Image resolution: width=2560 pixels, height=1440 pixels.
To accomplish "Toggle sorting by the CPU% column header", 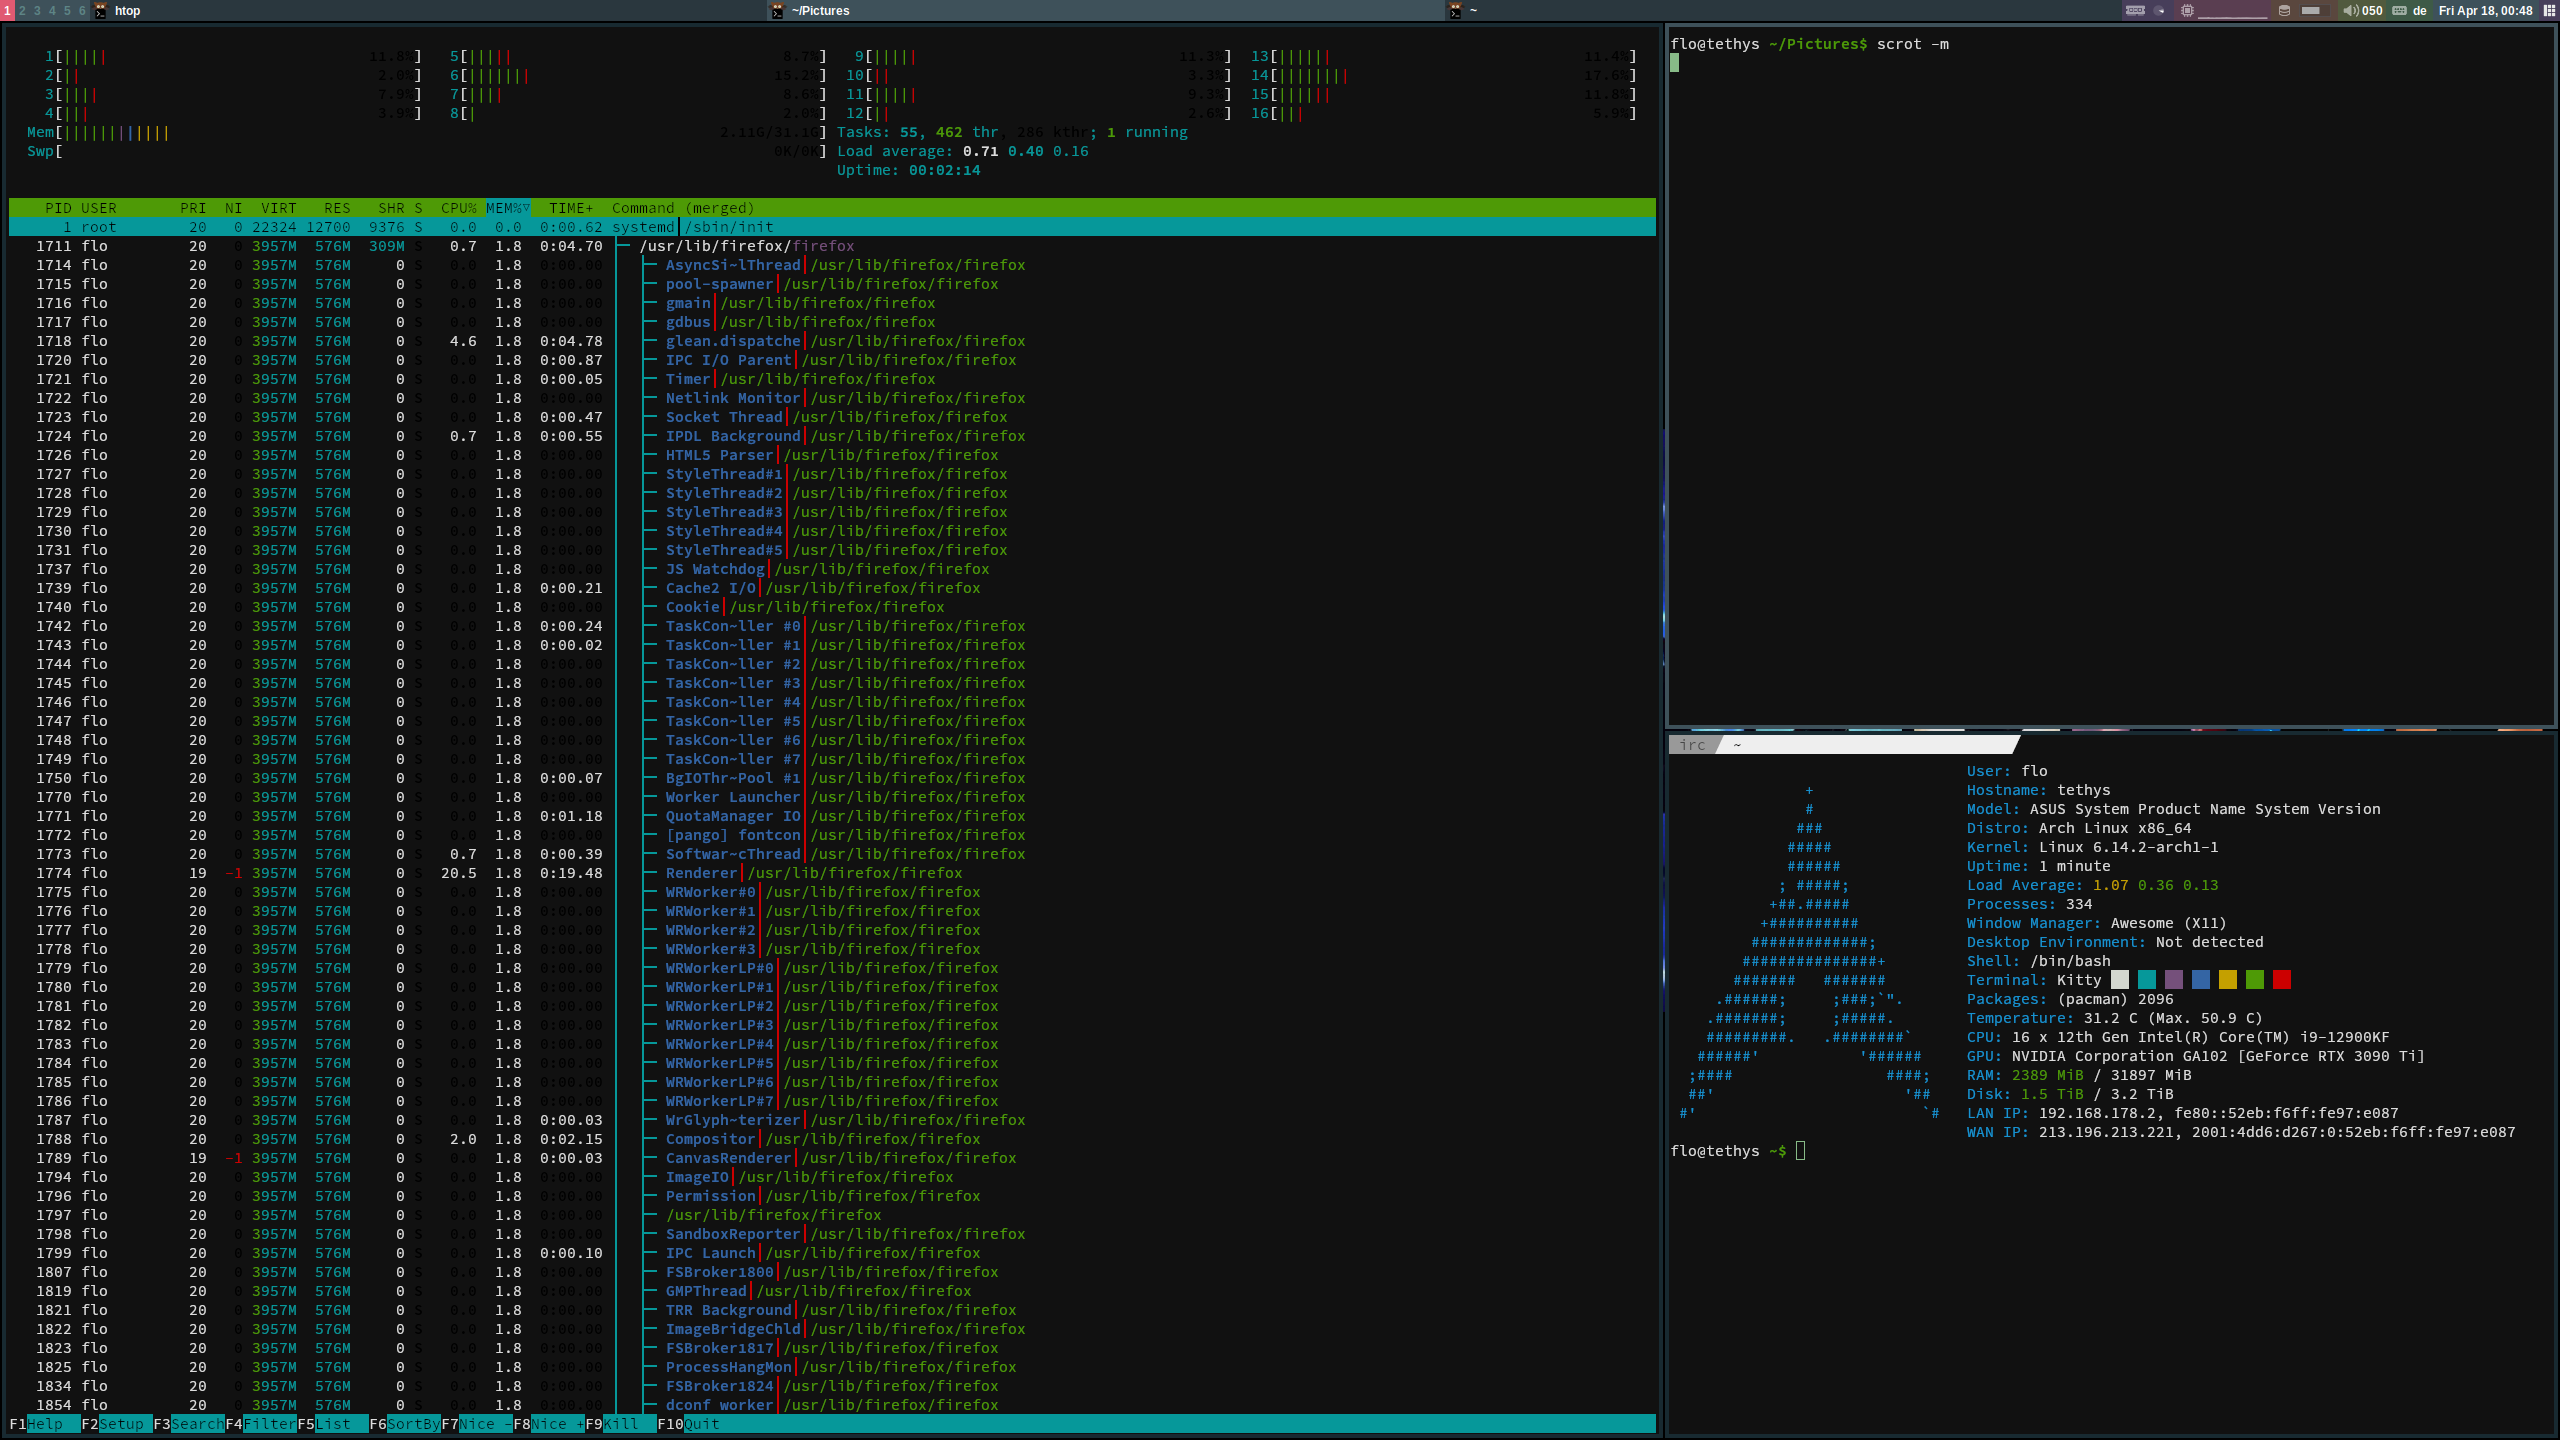I will pos(458,208).
